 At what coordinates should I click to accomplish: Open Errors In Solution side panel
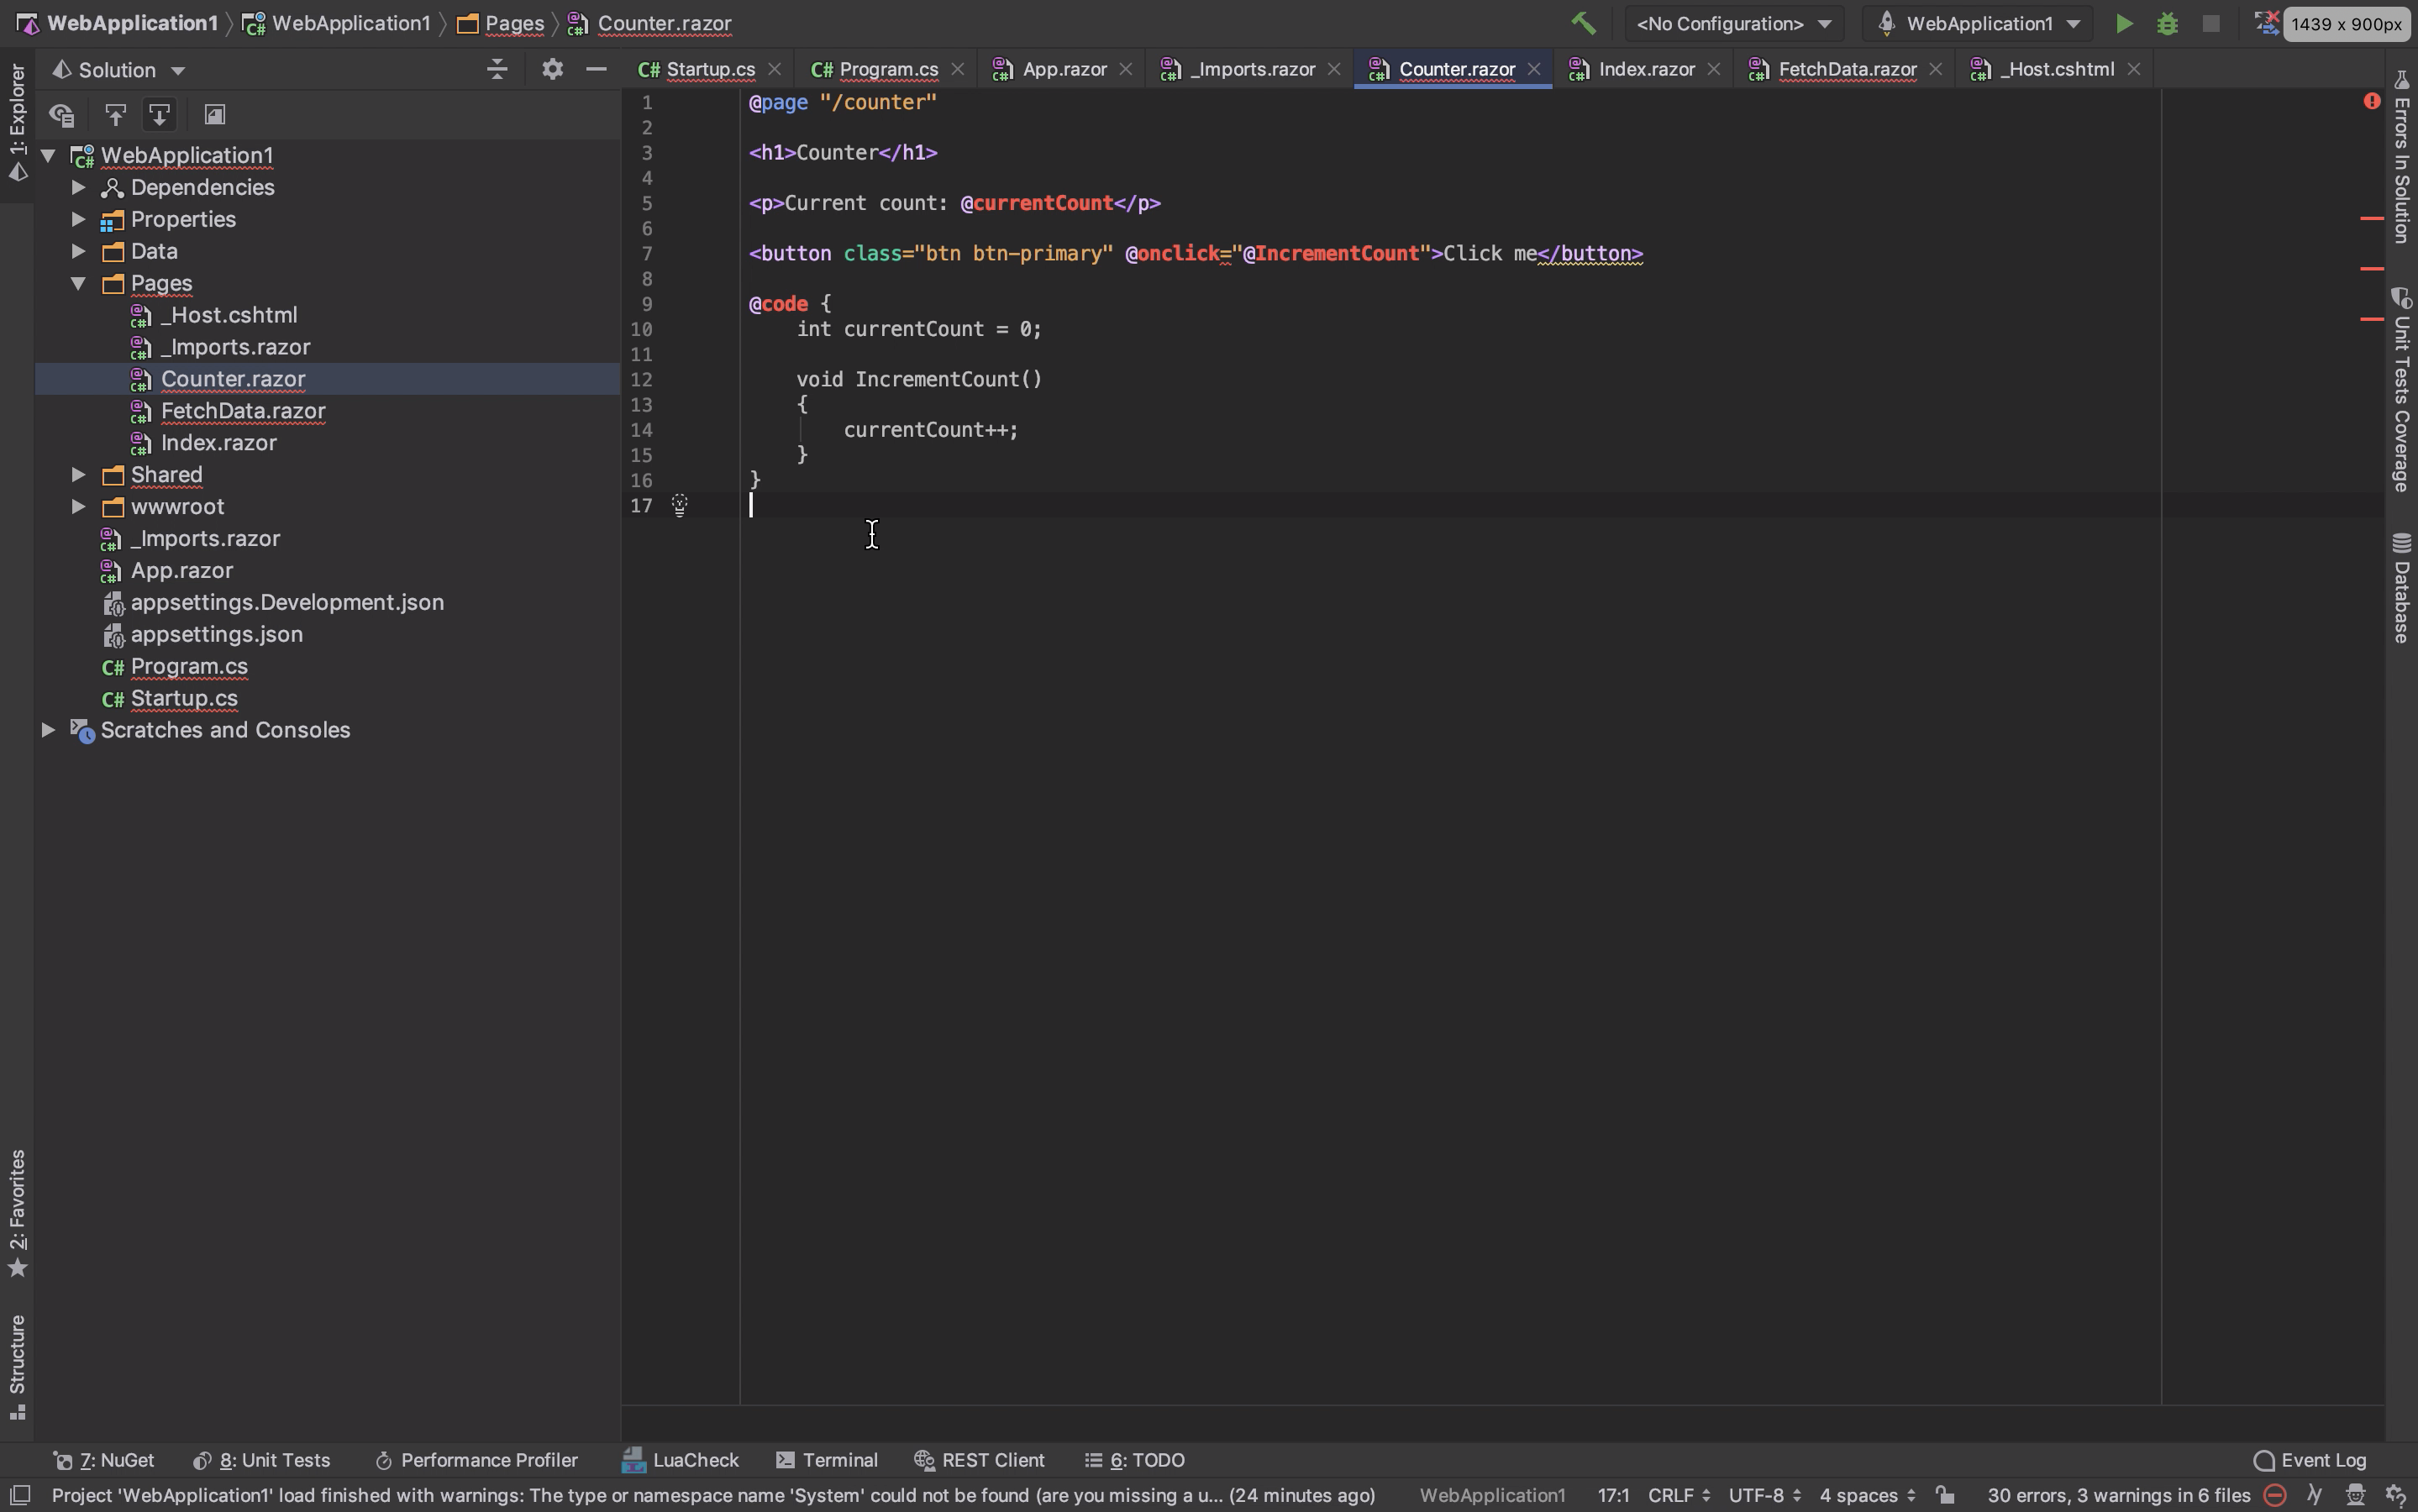pyautogui.click(x=2402, y=157)
